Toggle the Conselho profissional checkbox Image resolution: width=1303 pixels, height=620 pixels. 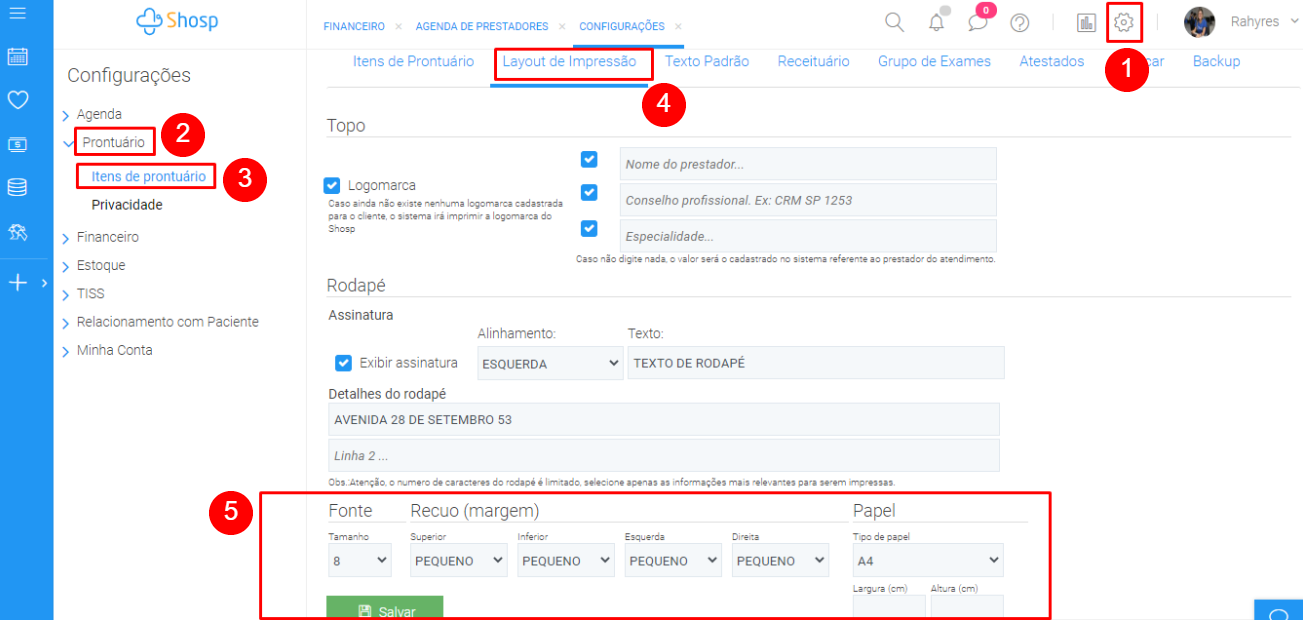589,193
